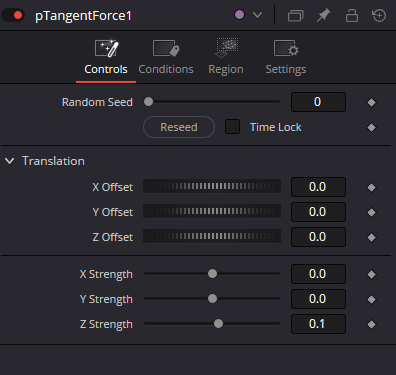Click the Y Offset thumbwheel

click(212, 211)
